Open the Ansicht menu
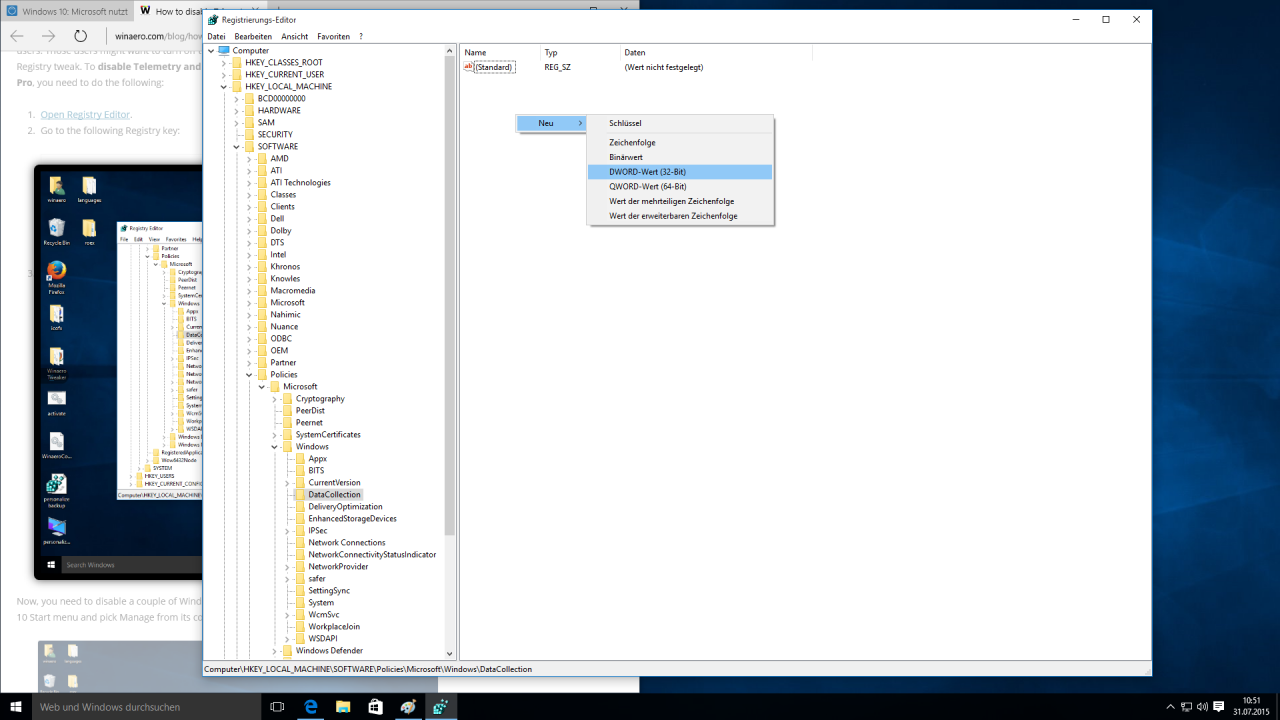The image size is (1280, 720). 295,36
